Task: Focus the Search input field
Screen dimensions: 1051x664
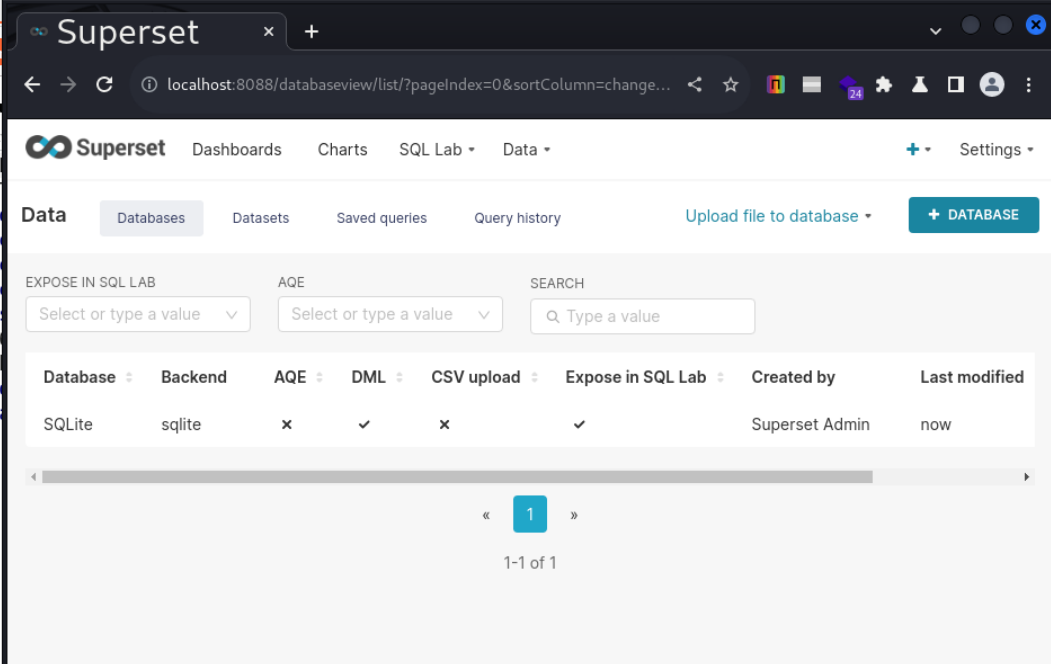Action: point(650,316)
